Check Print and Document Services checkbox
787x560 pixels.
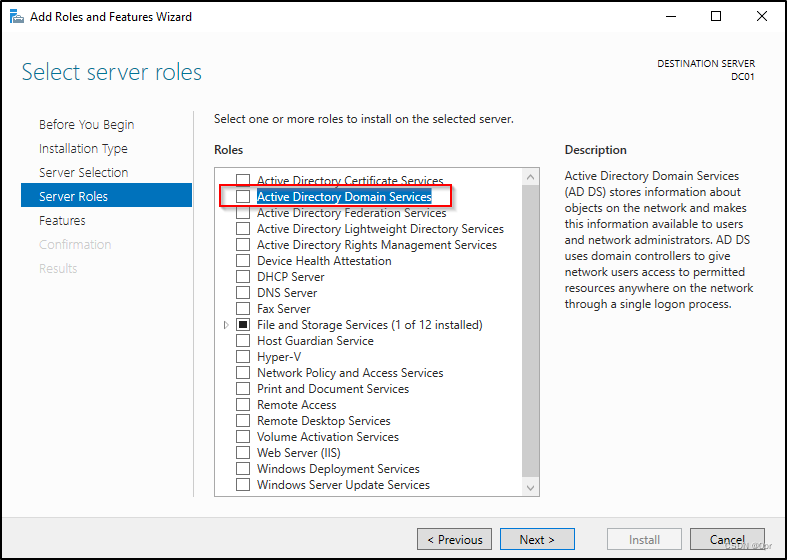243,389
